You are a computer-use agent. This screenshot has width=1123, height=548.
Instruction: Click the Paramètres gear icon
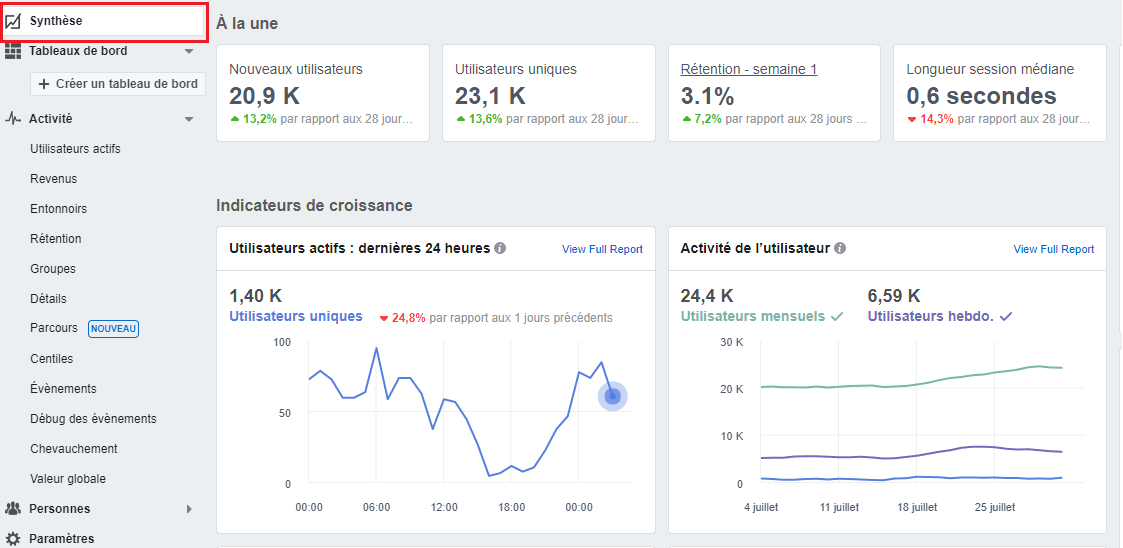click(12, 539)
